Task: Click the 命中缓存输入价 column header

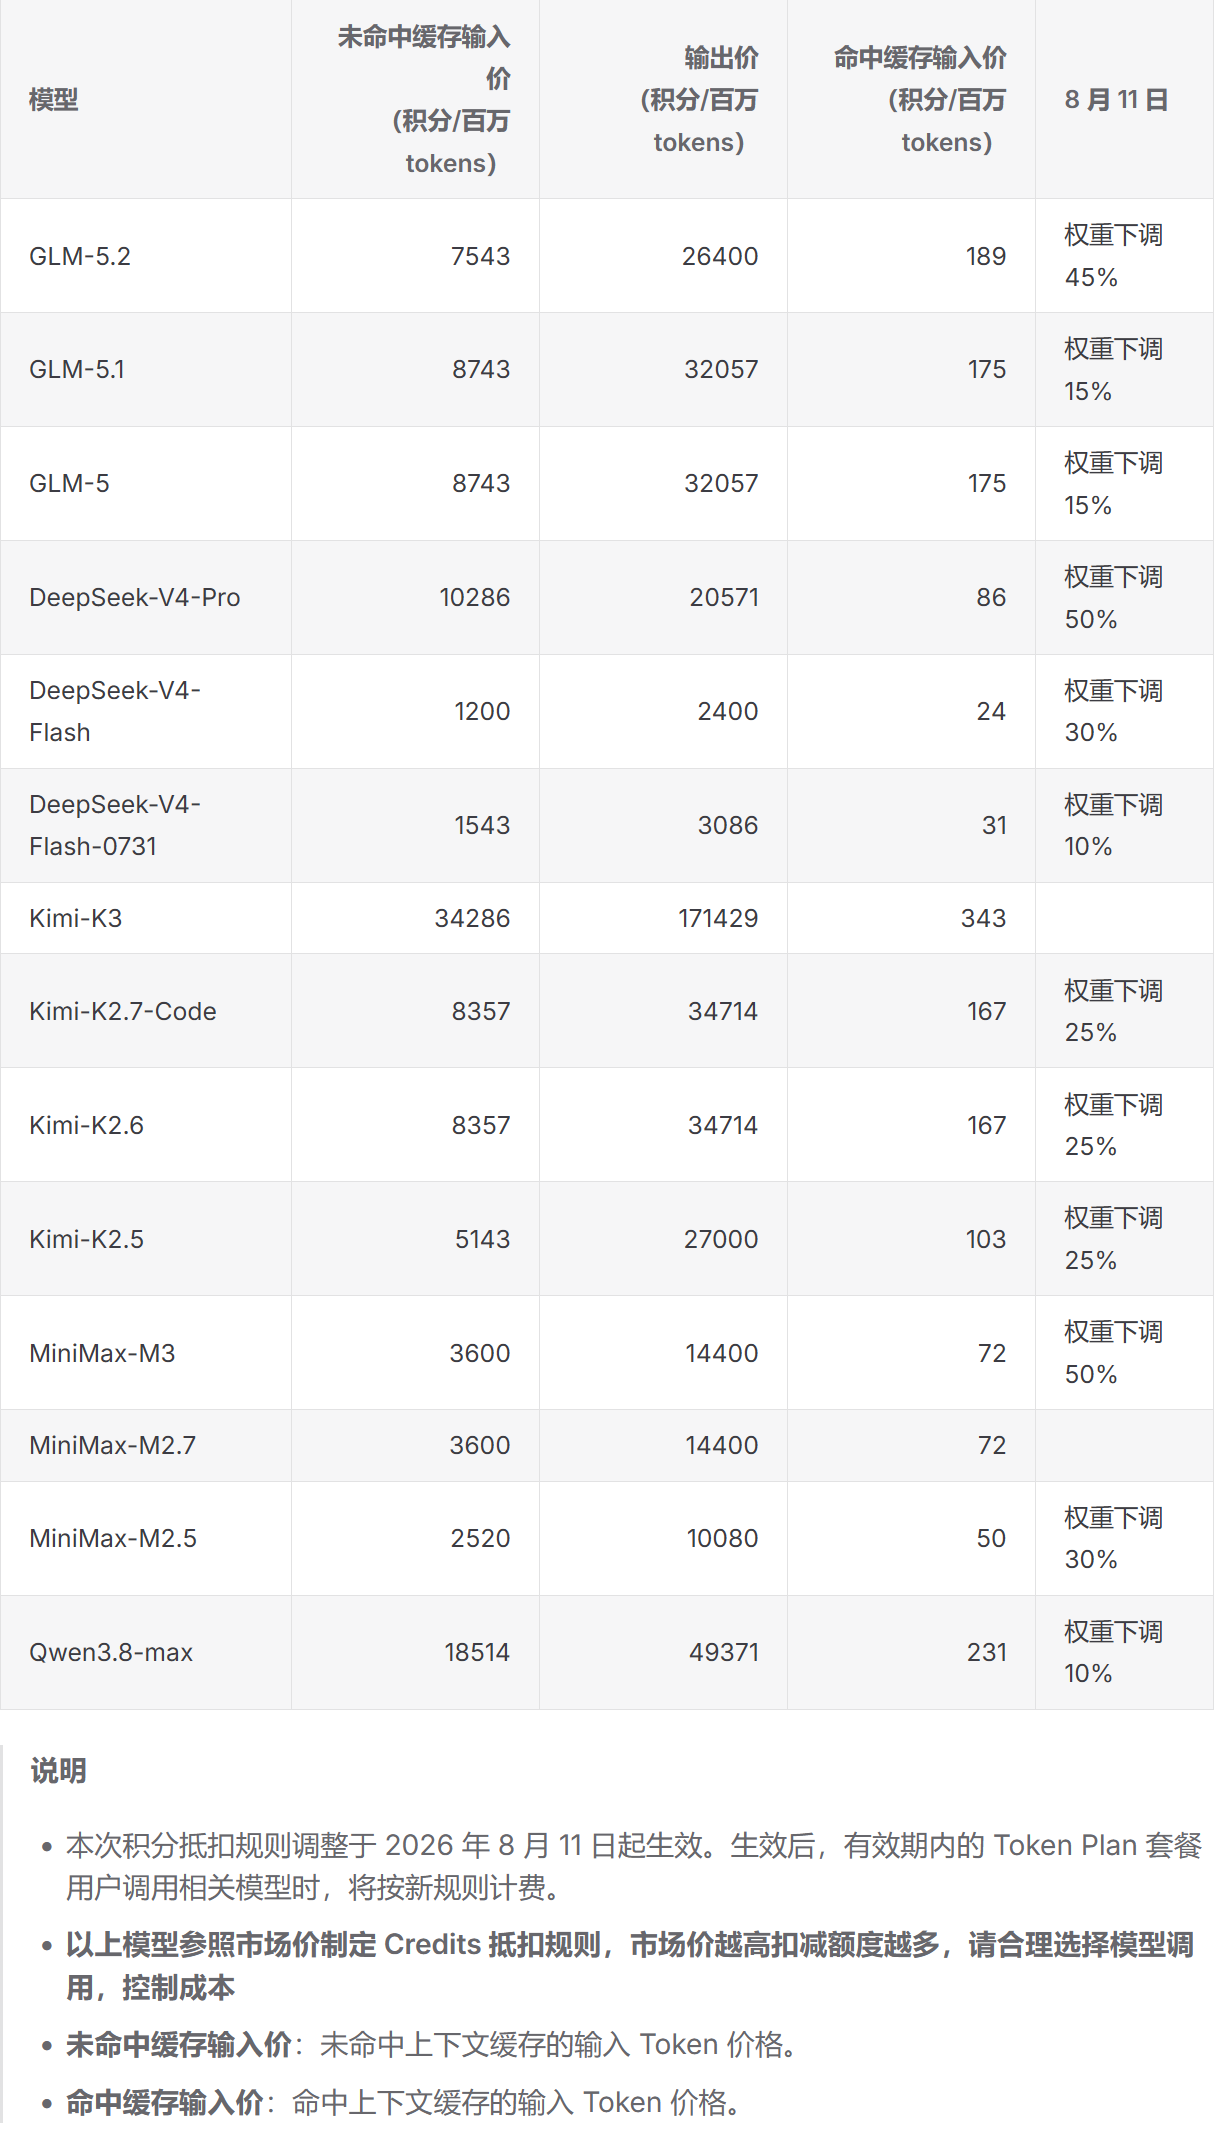Action: coord(920,100)
